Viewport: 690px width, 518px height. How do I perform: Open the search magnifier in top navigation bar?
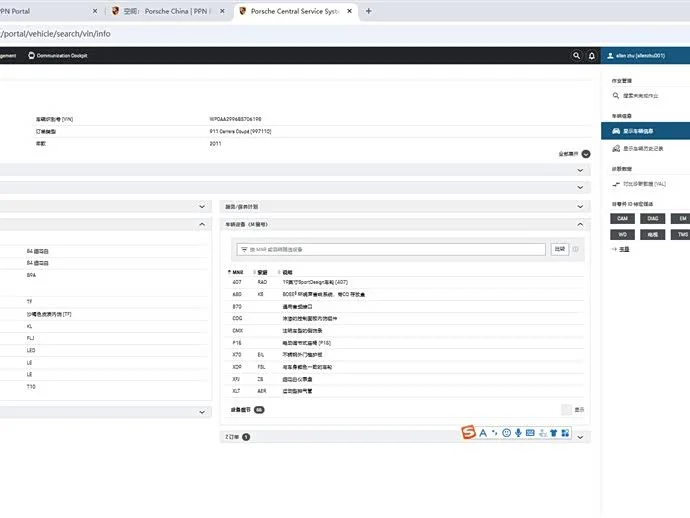coord(576,55)
